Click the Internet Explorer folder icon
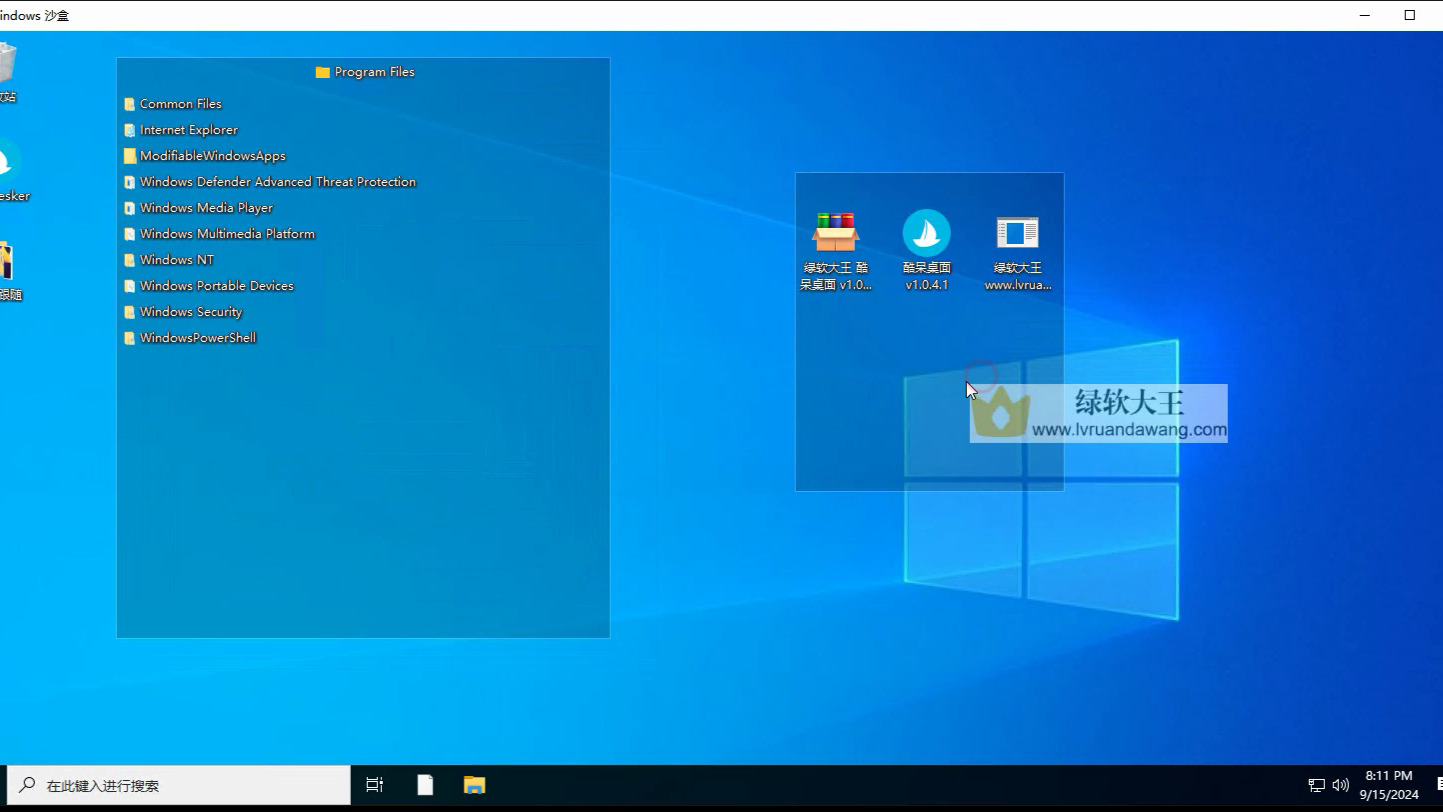1443x812 pixels. tap(130, 130)
